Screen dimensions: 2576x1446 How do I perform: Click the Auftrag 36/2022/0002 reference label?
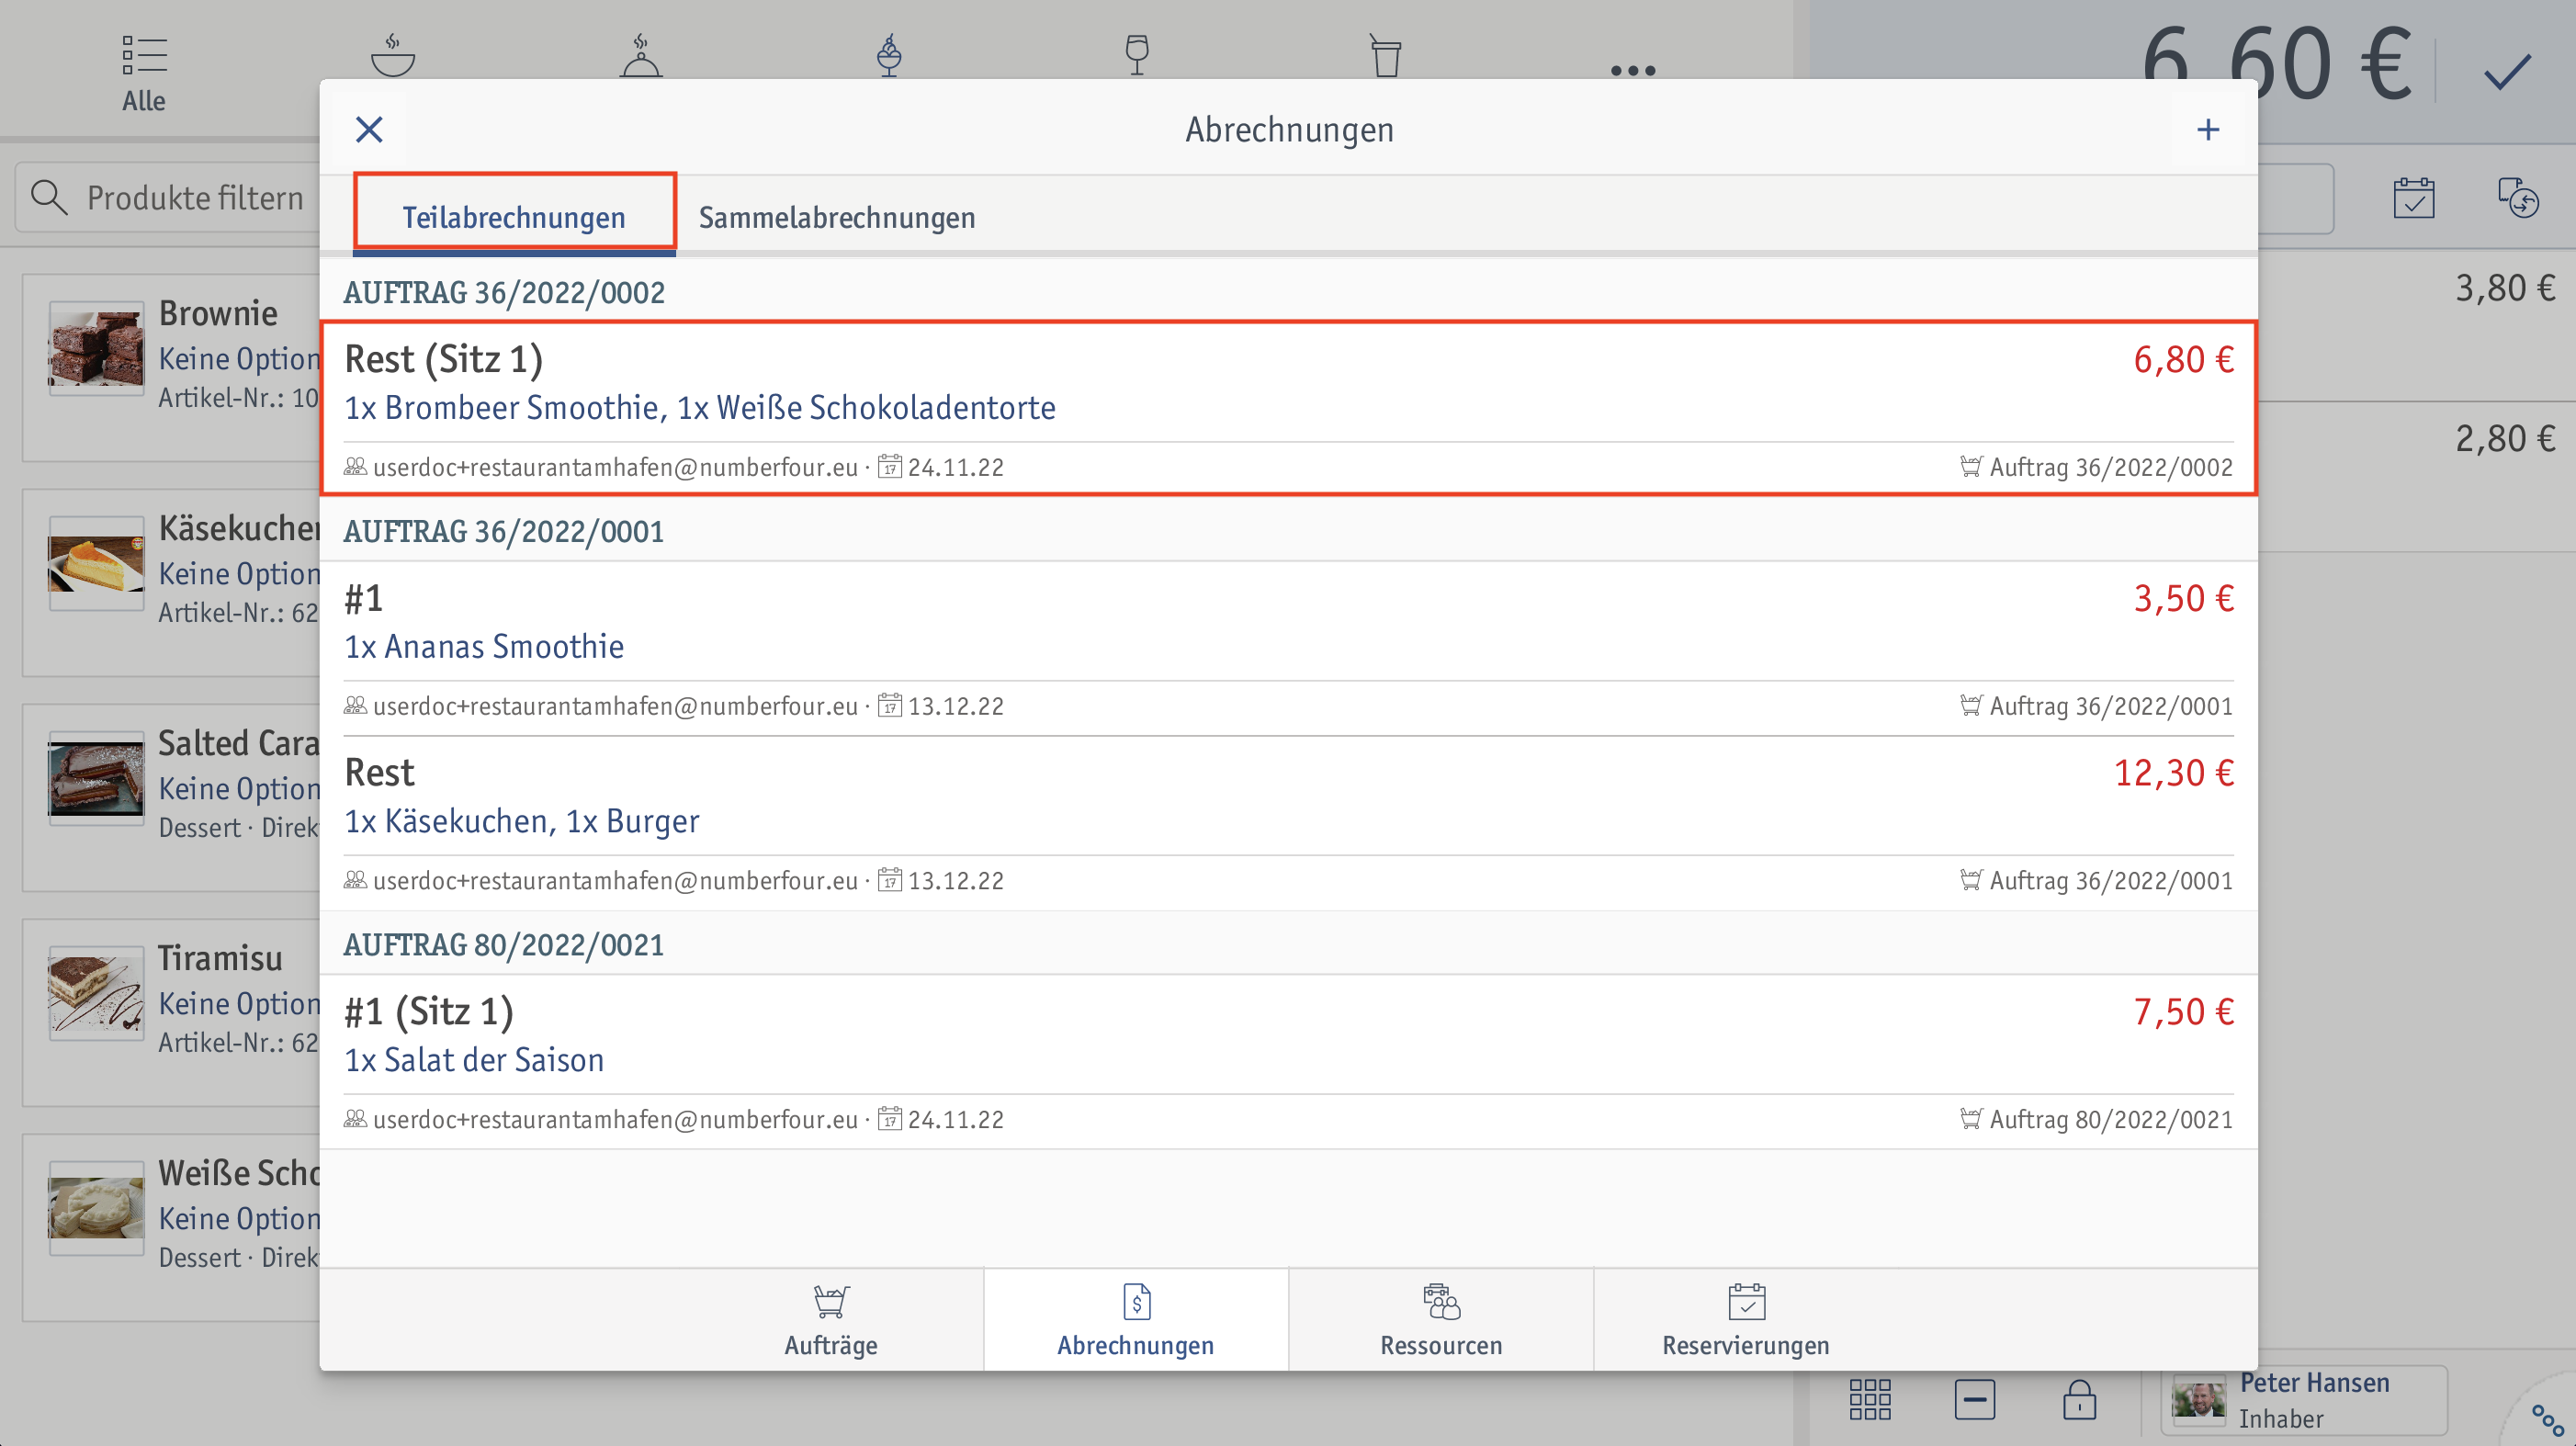pyautogui.click(x=2096, y=467)
